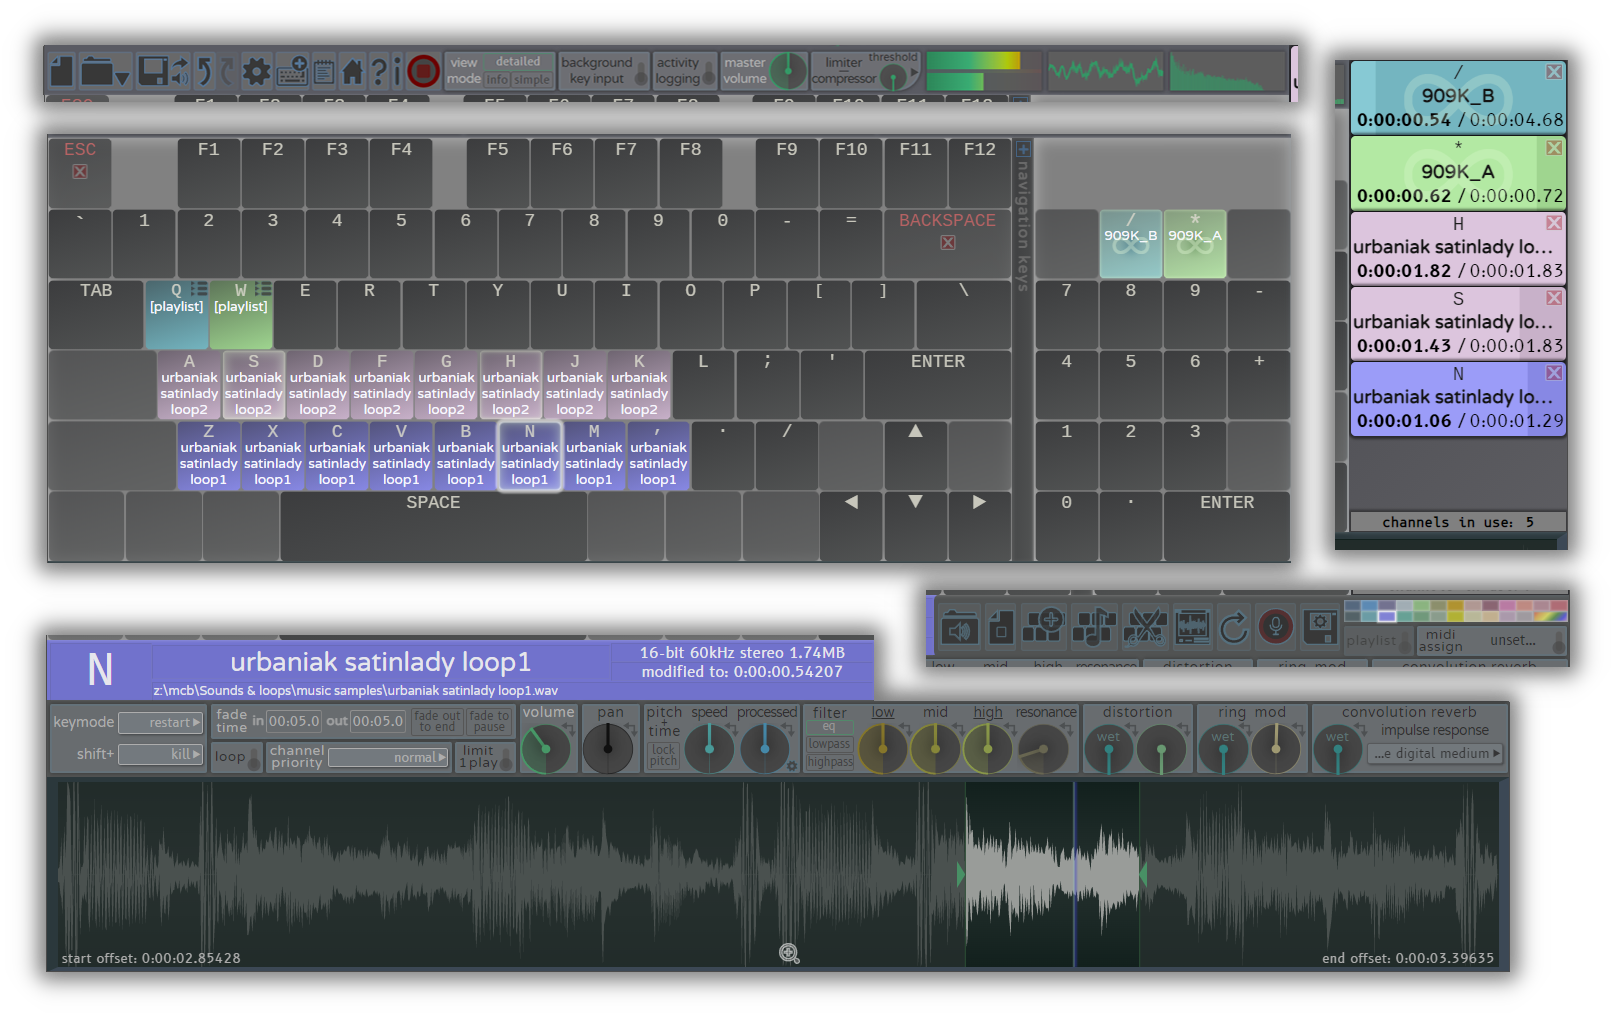Click the scissors cut-keys icon
The height and width of the screenshot is (1016, 1613).
[1144, 627]
